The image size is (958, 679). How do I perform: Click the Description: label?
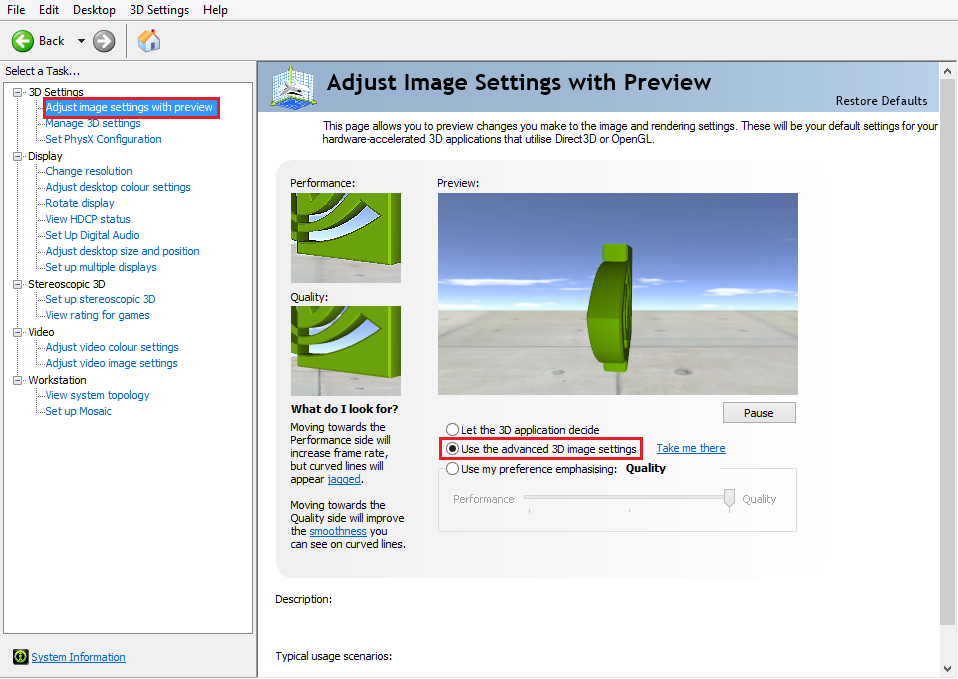[304, 599]
